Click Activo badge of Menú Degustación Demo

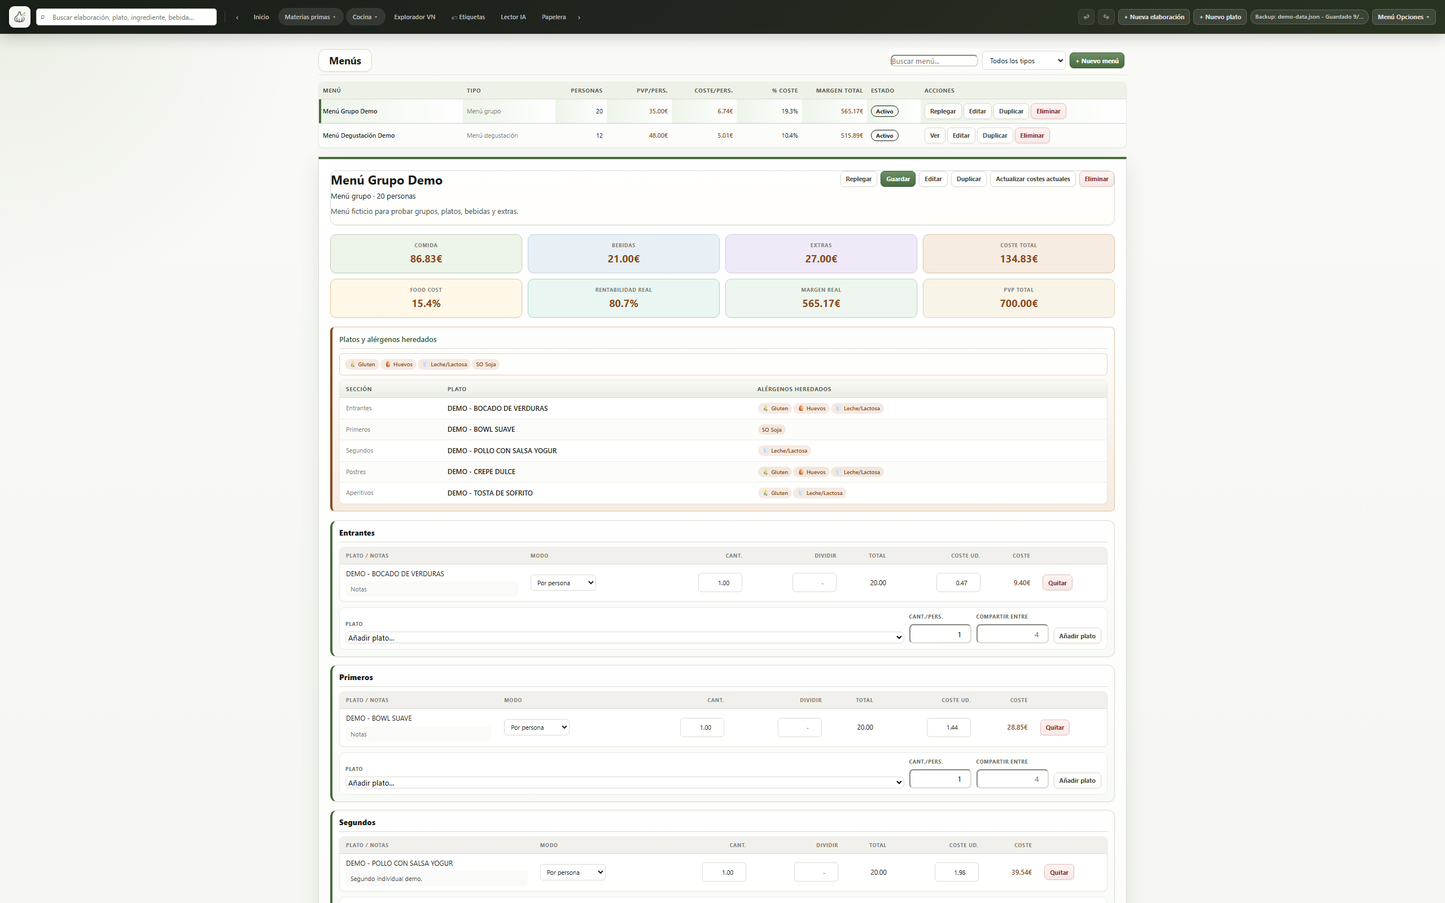(x=884, y=135)
